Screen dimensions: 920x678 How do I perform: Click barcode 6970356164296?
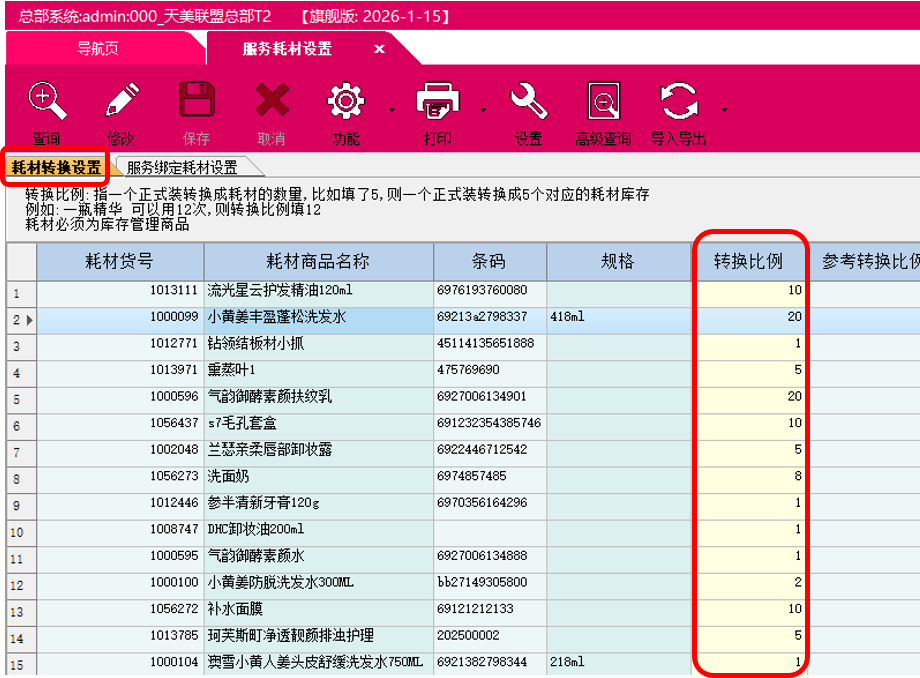coord(482,503)
